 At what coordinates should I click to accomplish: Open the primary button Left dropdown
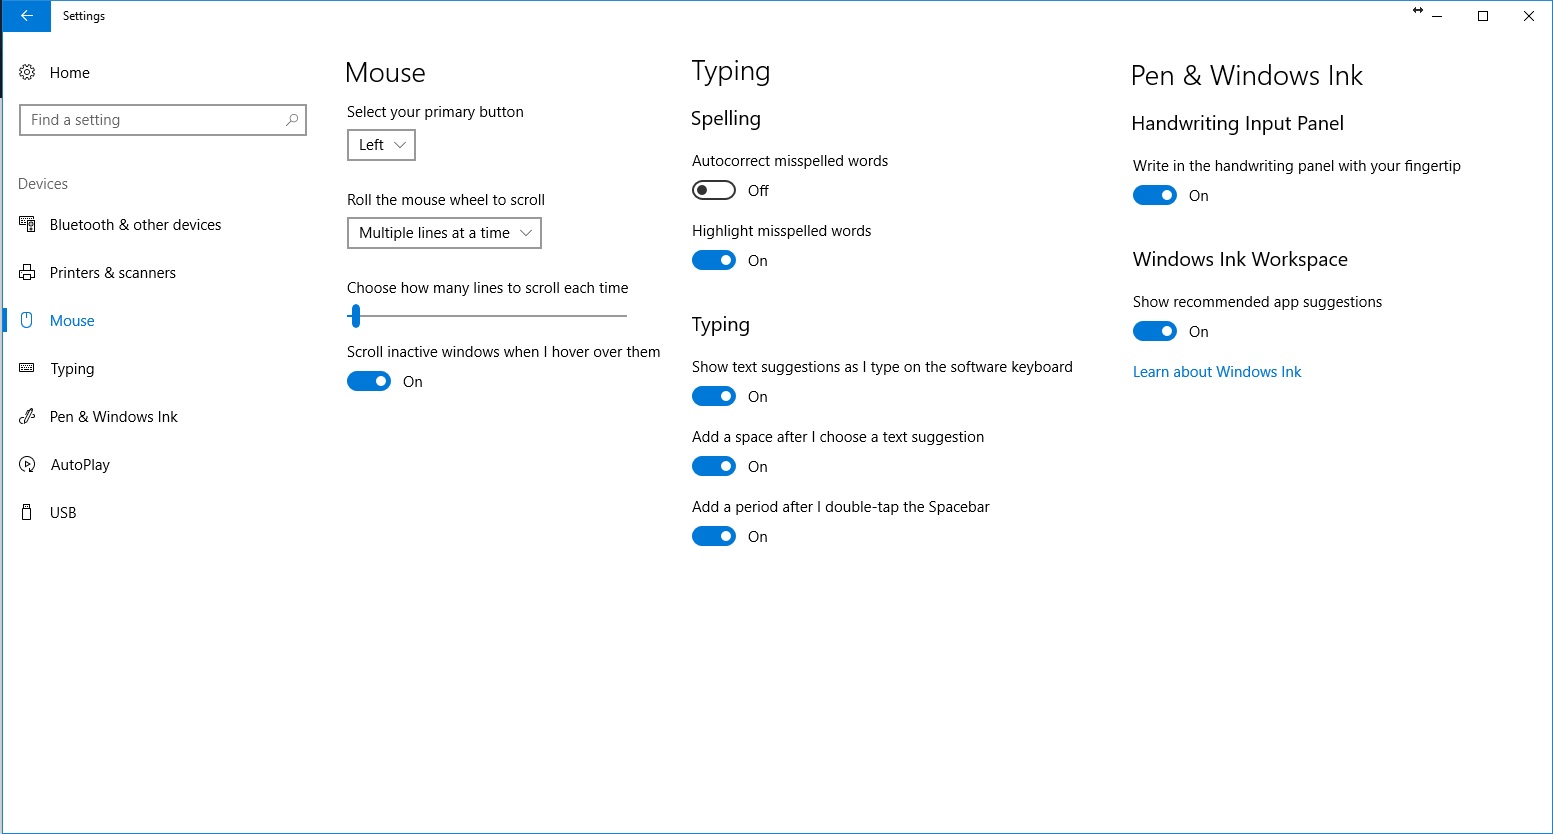381,145
